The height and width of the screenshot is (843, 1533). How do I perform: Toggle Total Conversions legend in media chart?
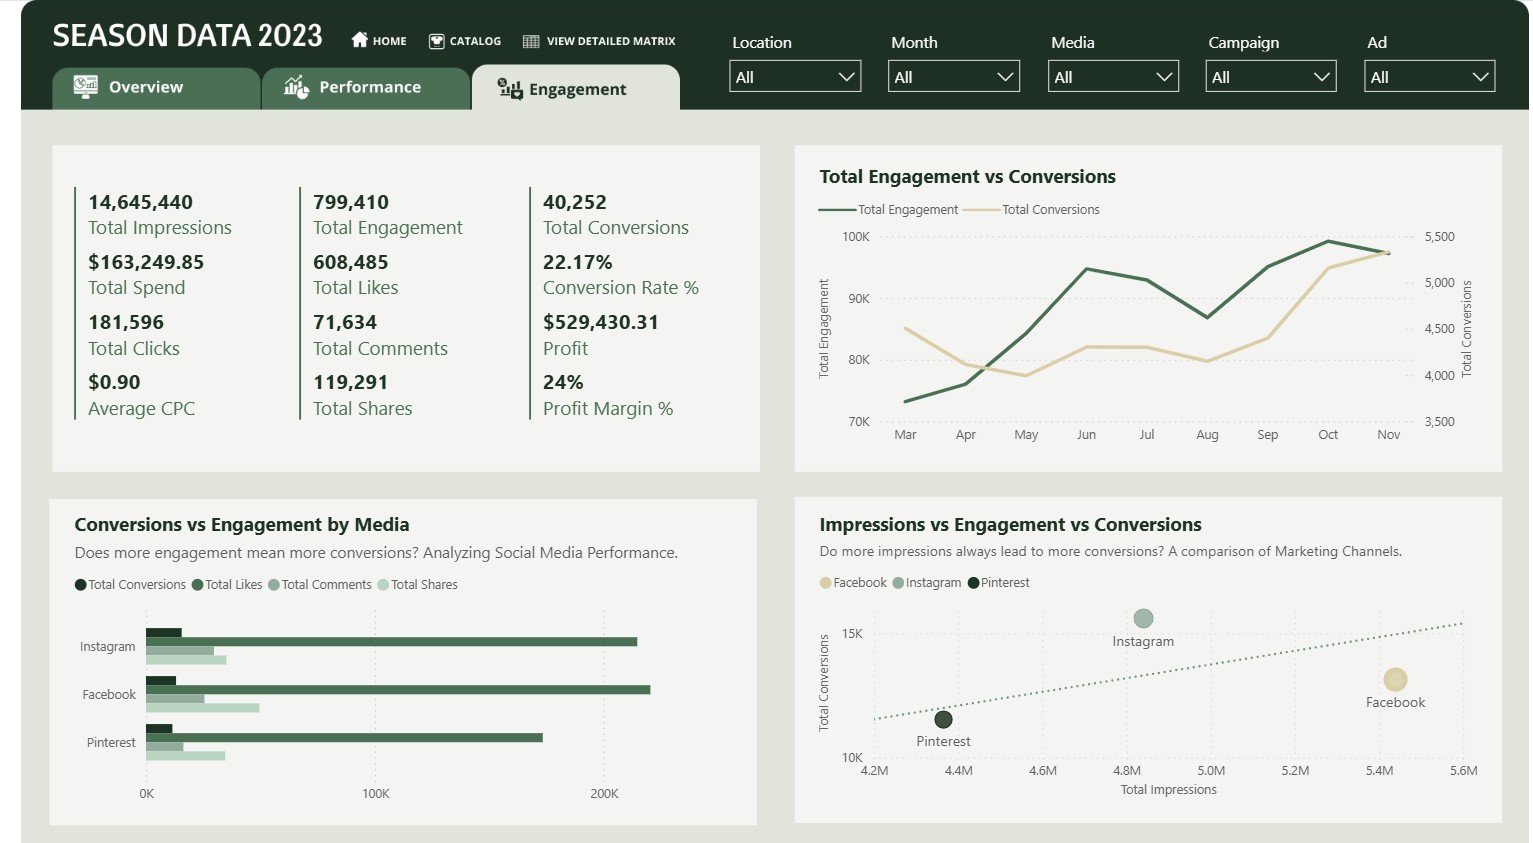[x=130, y=585]
